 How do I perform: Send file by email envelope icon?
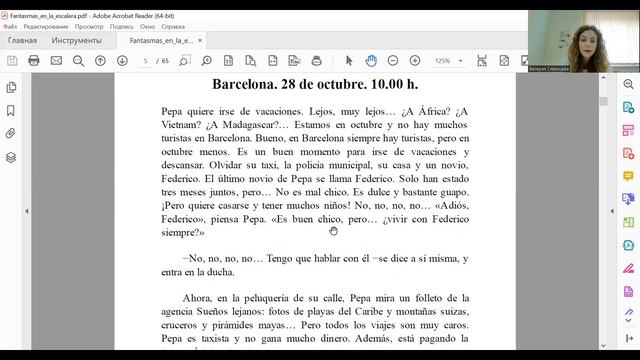click(56, 61)
